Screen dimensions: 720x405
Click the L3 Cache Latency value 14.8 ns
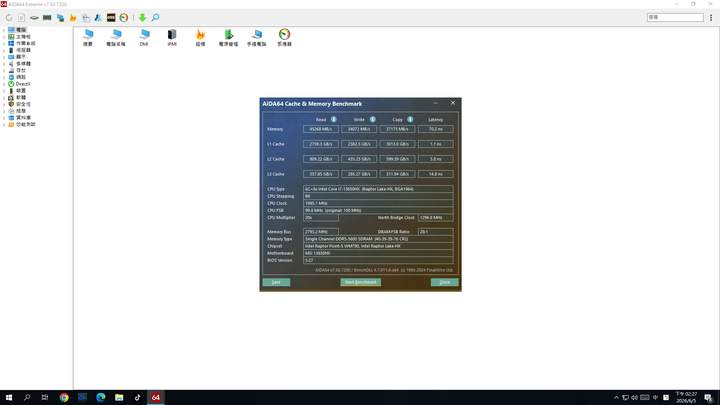pyautogui.click(x=436, y=174)
